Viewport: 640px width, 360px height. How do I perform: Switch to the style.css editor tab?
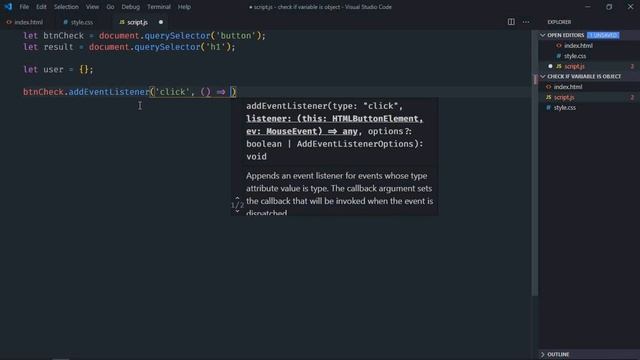[78, 22]
